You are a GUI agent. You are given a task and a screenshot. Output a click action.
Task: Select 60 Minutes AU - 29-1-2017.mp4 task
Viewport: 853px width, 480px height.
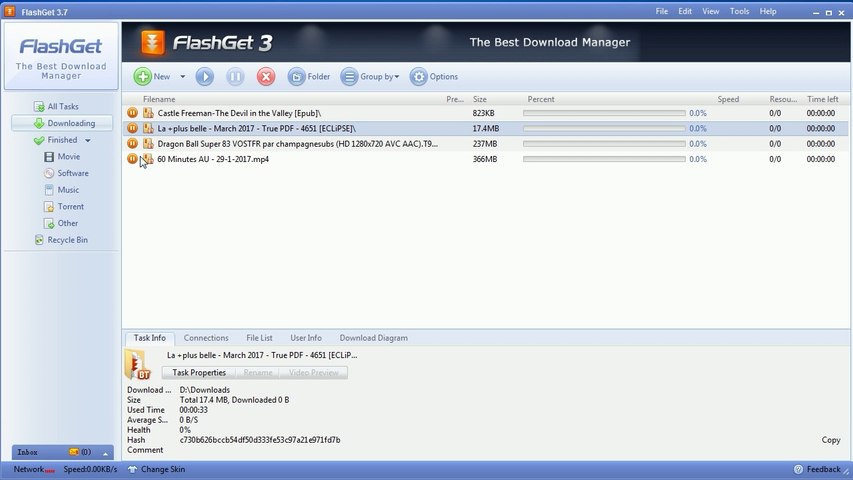(x=213, y=159)
